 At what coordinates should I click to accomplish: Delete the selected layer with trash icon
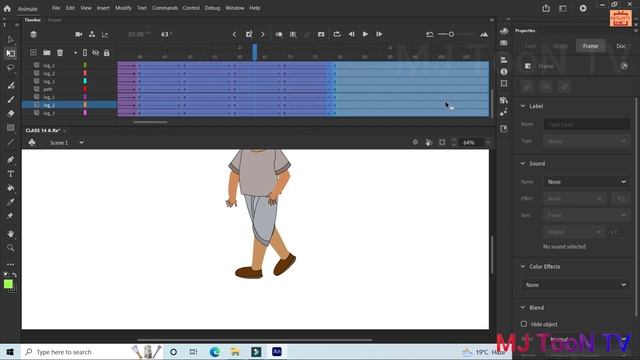[60, 53]
